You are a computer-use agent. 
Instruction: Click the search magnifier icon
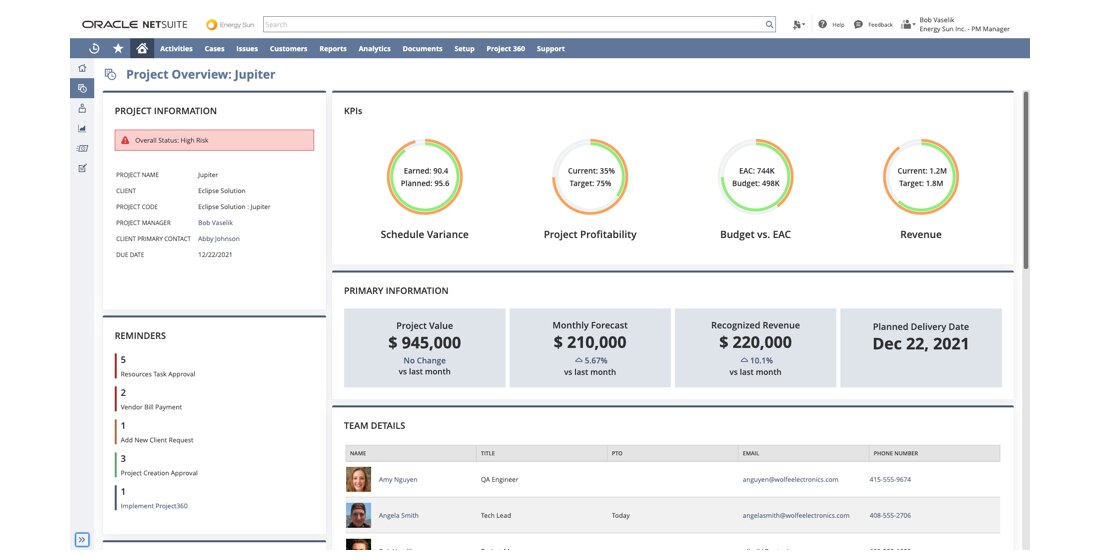(x=769, y=24)
